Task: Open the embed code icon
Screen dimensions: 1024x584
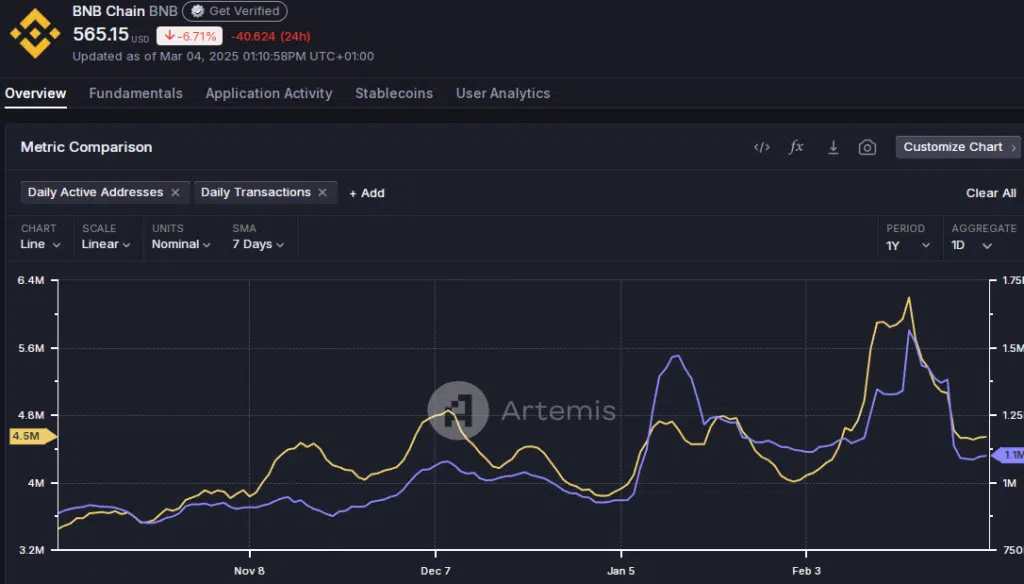Action: [x=761, y=147]
